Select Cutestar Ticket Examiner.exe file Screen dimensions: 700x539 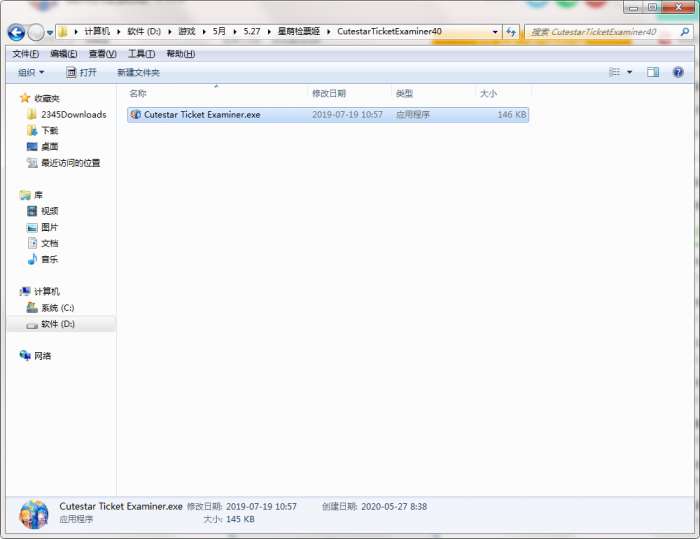328,115
